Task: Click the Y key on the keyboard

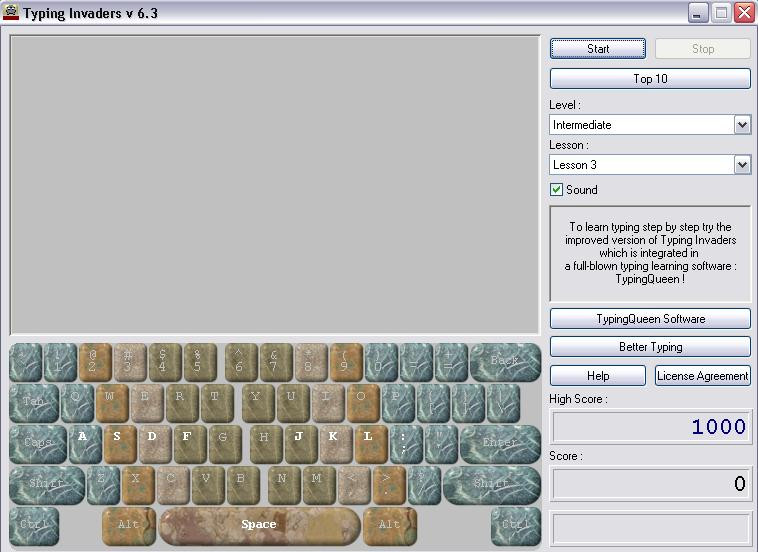Action: [258, 404]
